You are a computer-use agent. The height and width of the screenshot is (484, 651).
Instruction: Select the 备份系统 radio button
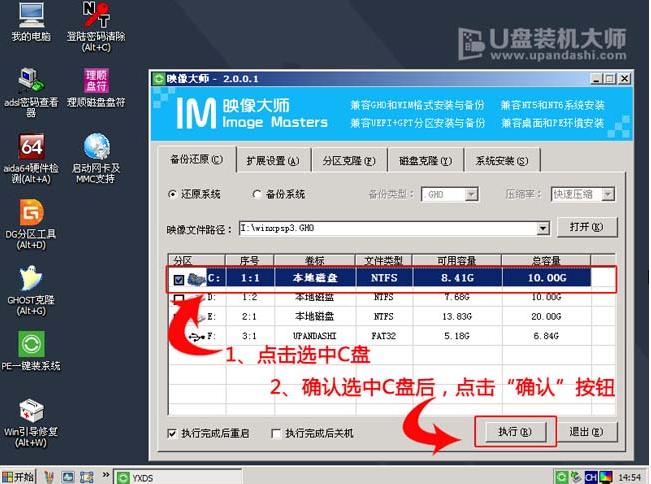click(x=258, y=194)
